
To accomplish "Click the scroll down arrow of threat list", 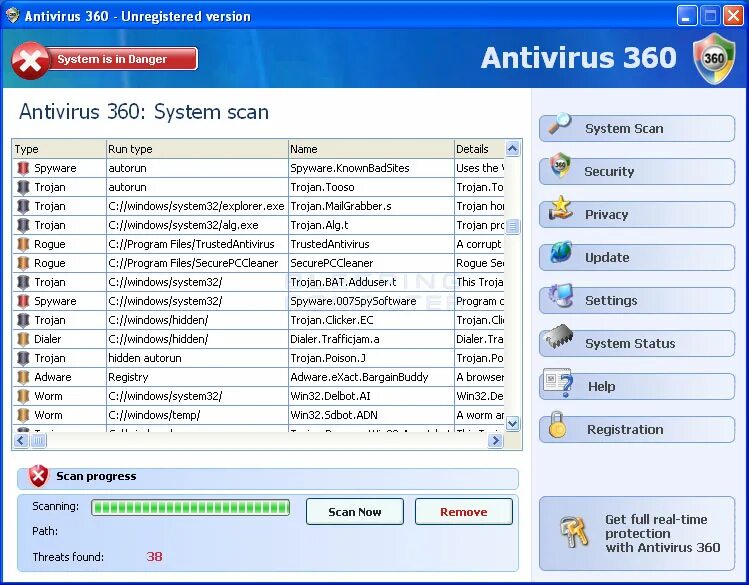I will [513, 423].
